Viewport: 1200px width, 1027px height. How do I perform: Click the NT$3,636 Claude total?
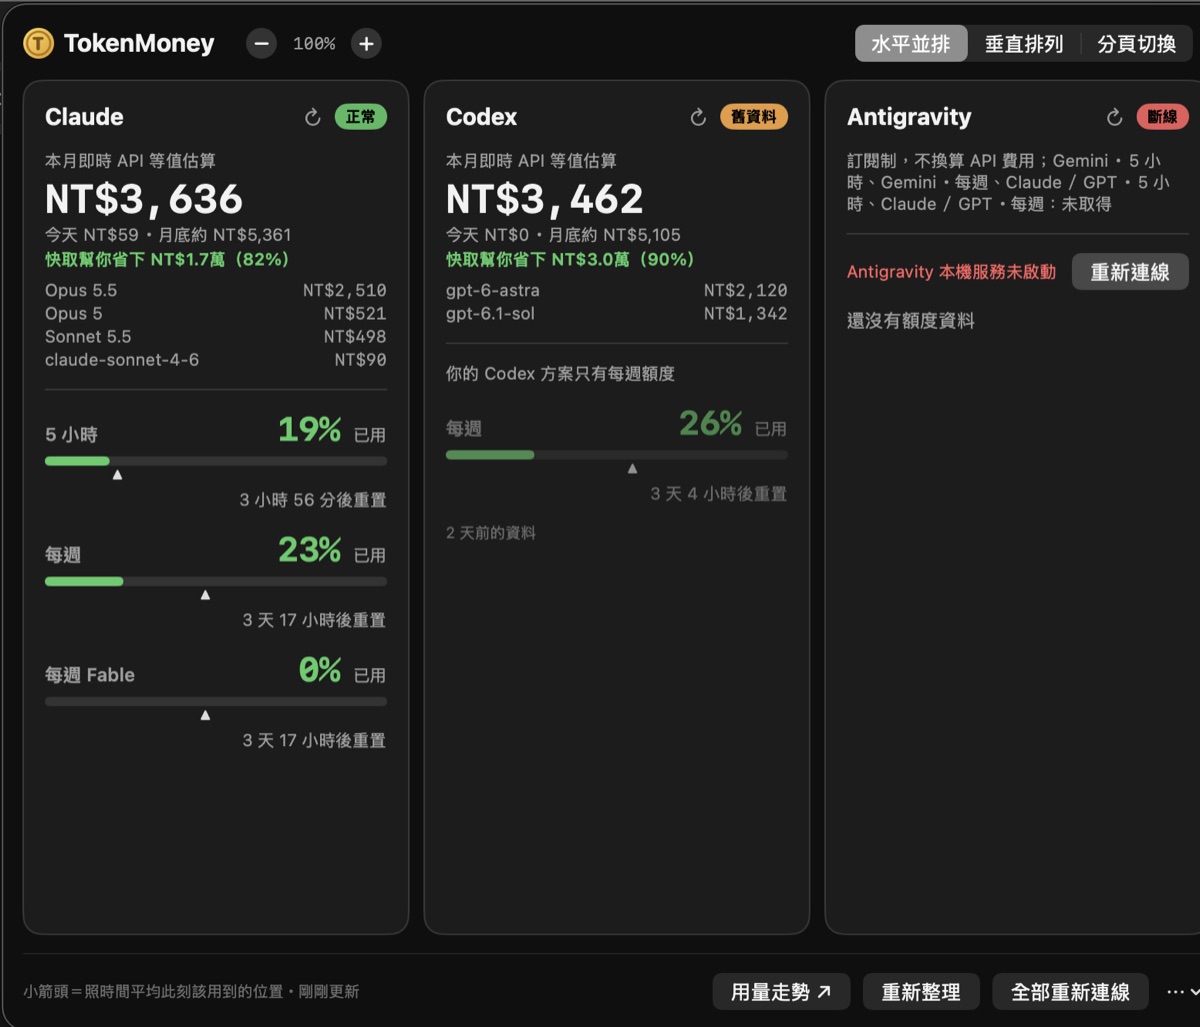[144, 199]
